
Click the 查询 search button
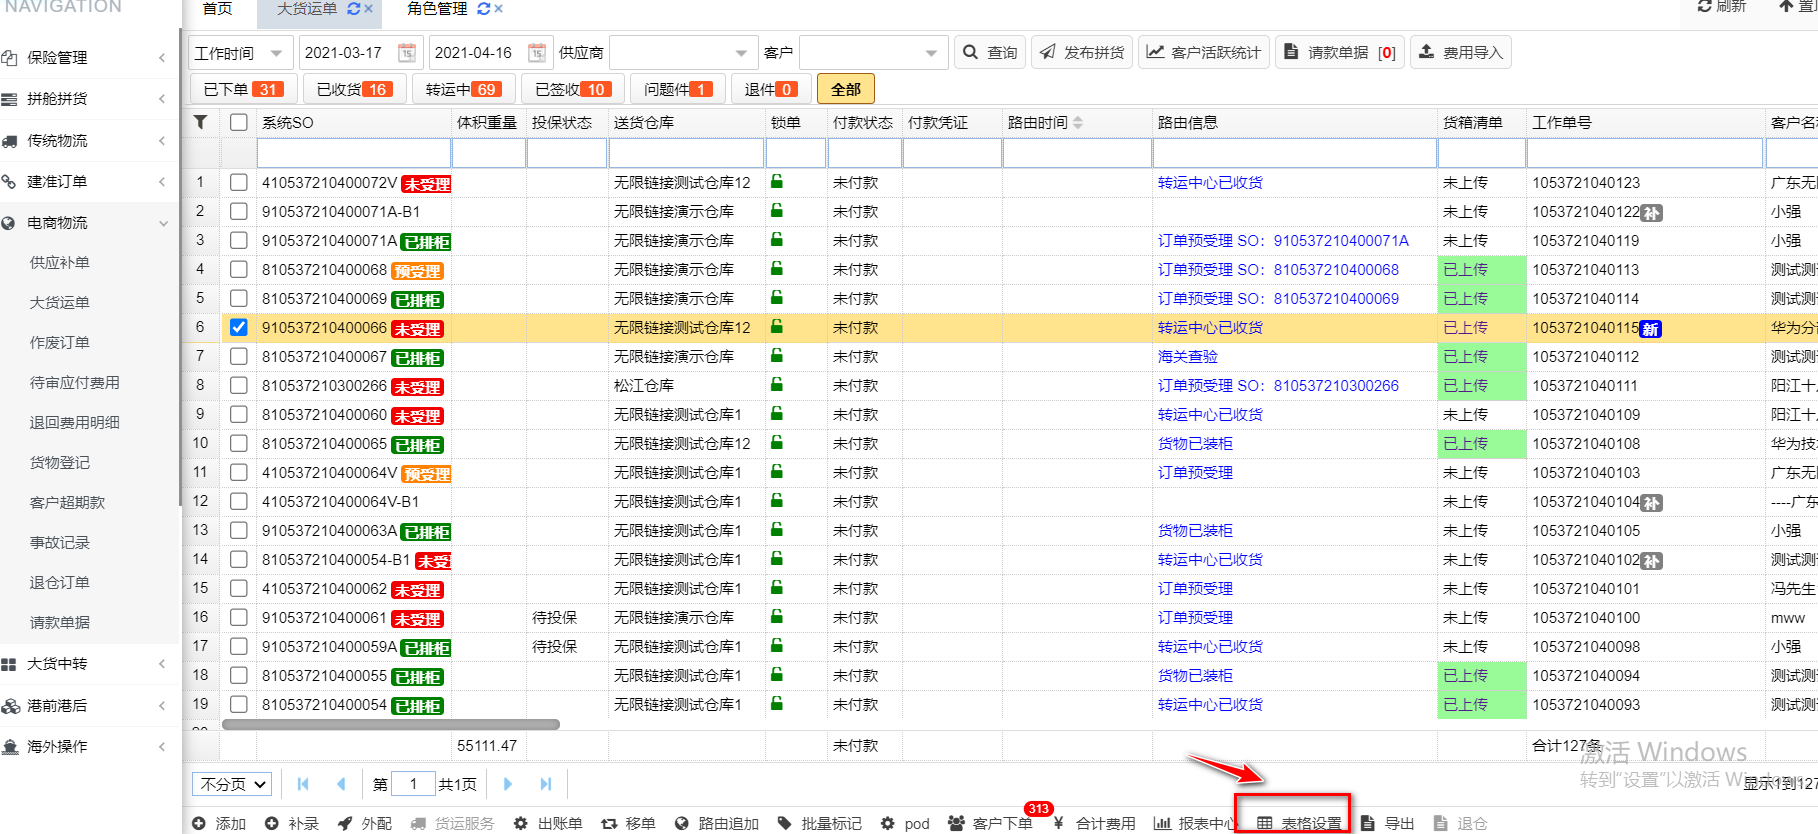point(990,52)
